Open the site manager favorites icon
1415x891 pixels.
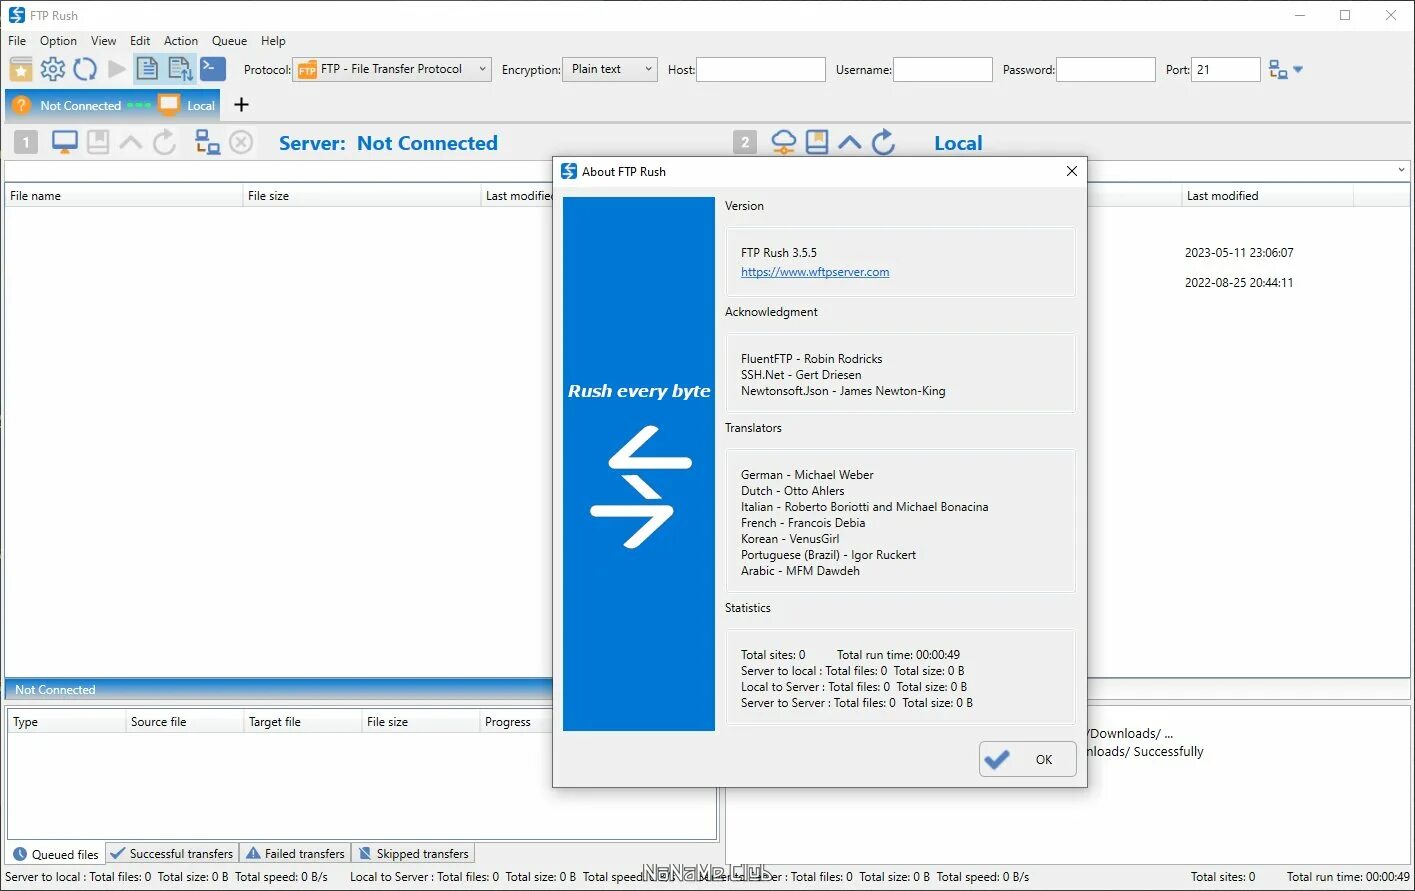pos(21,69)
